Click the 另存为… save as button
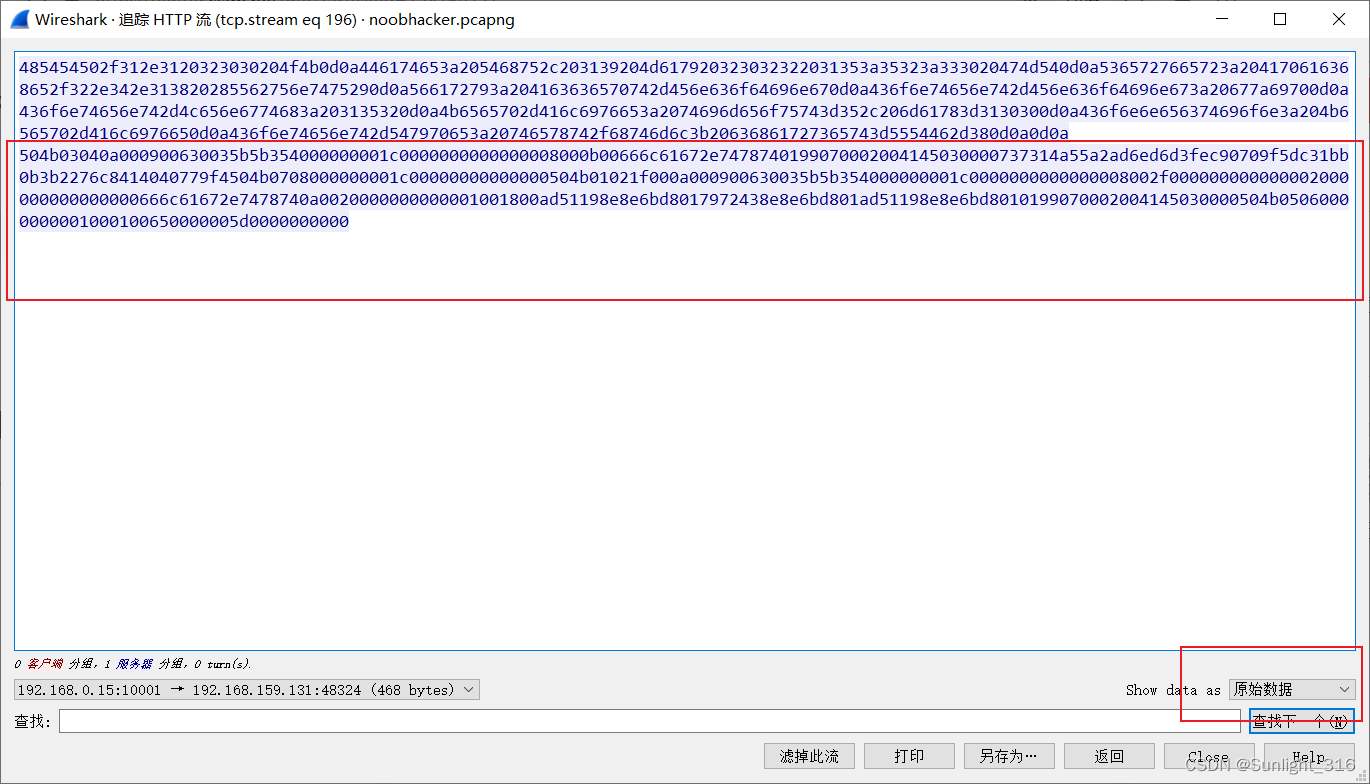The image size is (1370, 784). click(1009, 756)
